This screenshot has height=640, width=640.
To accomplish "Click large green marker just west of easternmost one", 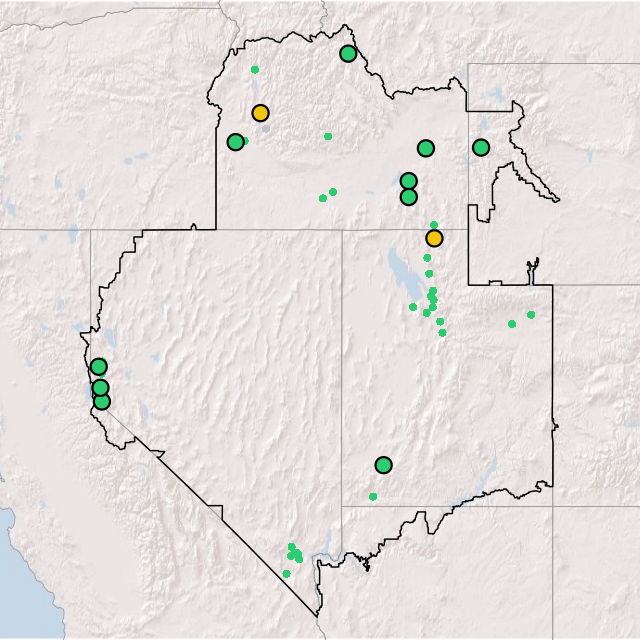I will coord(426,148).
